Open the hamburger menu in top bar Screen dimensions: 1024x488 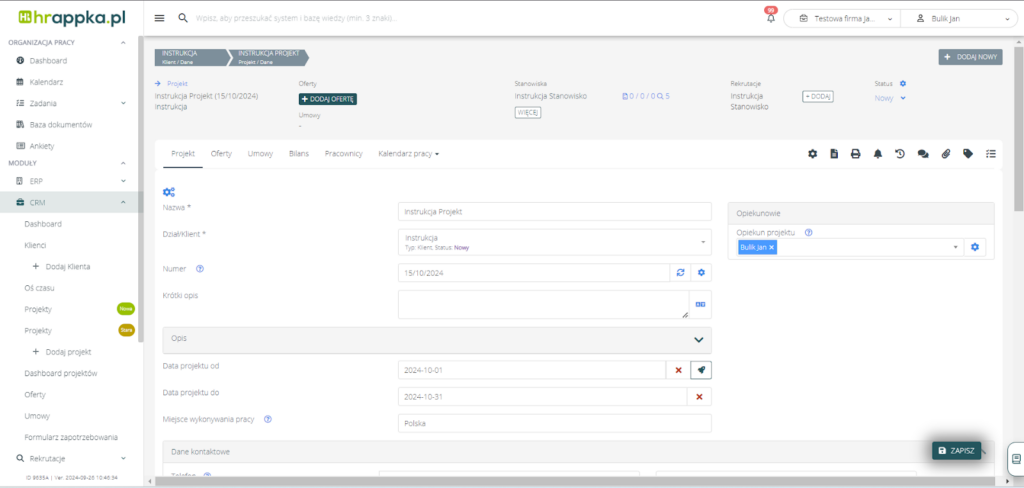click(159, 18)
